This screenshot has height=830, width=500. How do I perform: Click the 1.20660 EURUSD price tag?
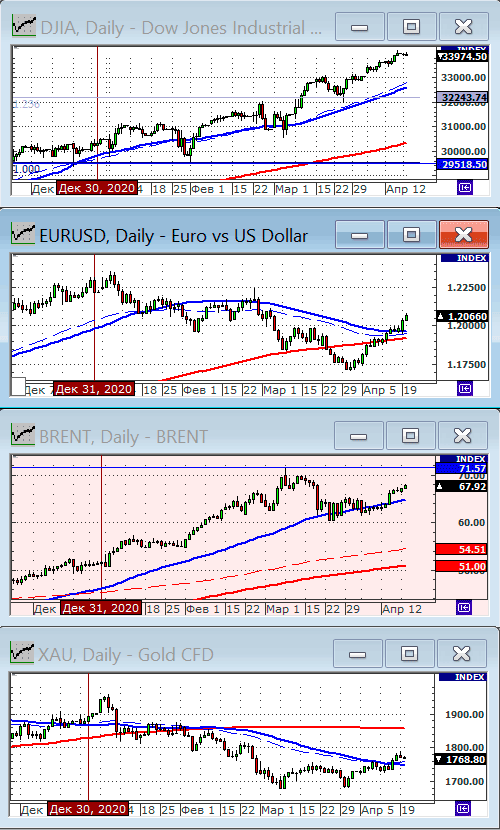tap(462, 316)
